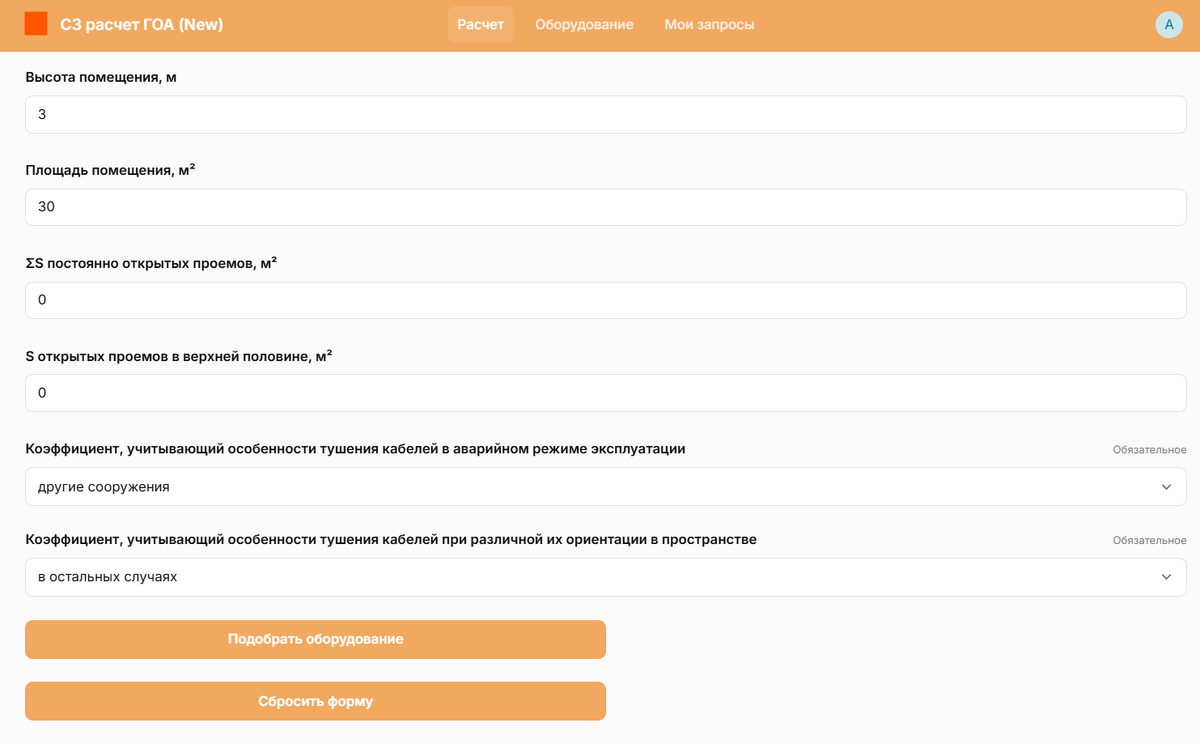1200x744 pixels.
Task: Click the Площадь помещения, м² label
Action: click(x=110, y=170)
